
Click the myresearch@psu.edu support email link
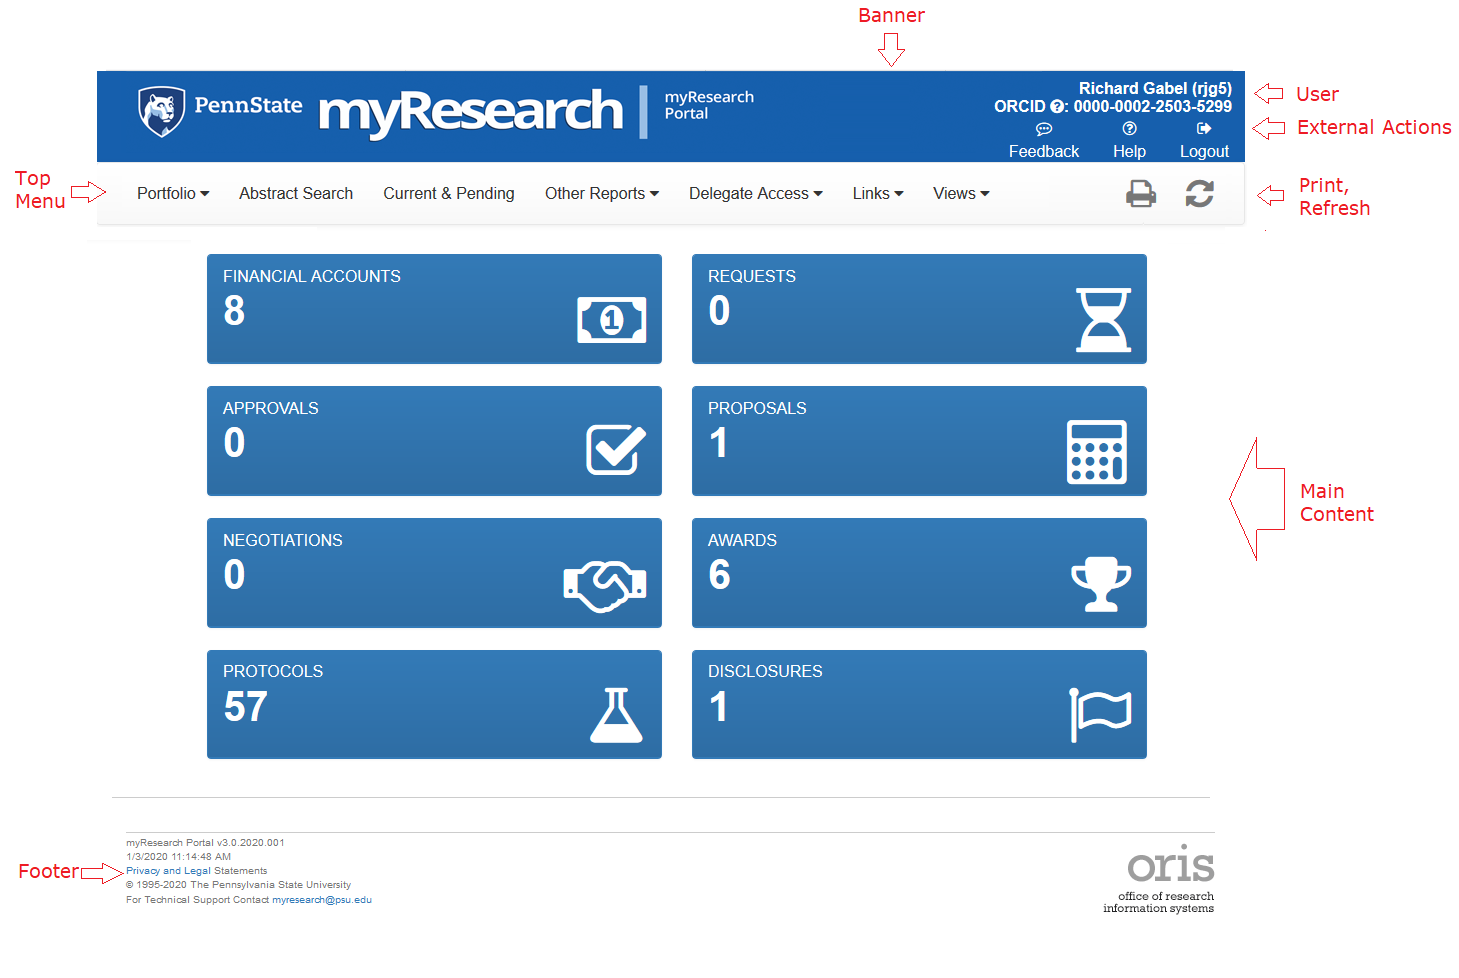[322, 899]
